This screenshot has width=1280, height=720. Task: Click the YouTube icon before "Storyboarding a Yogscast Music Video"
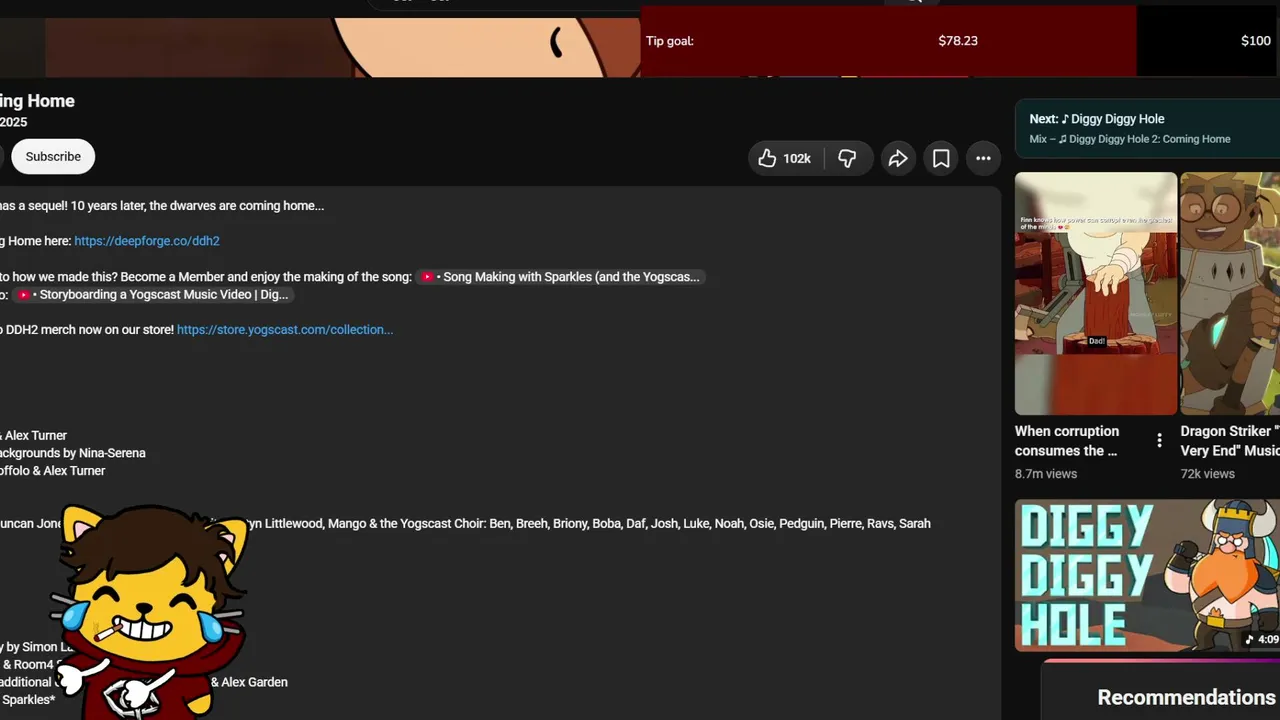click(24, 295)
